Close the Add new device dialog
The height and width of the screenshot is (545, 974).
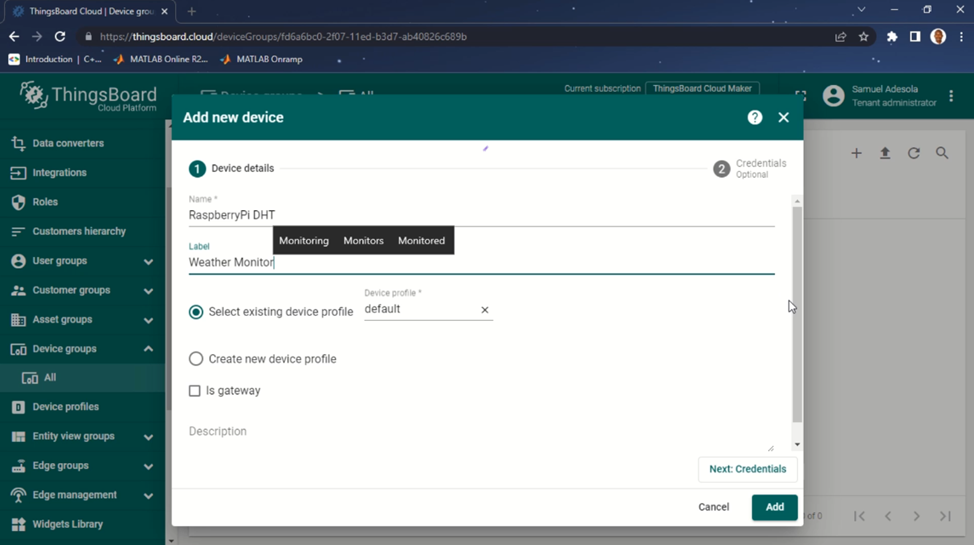click(783, 117)
